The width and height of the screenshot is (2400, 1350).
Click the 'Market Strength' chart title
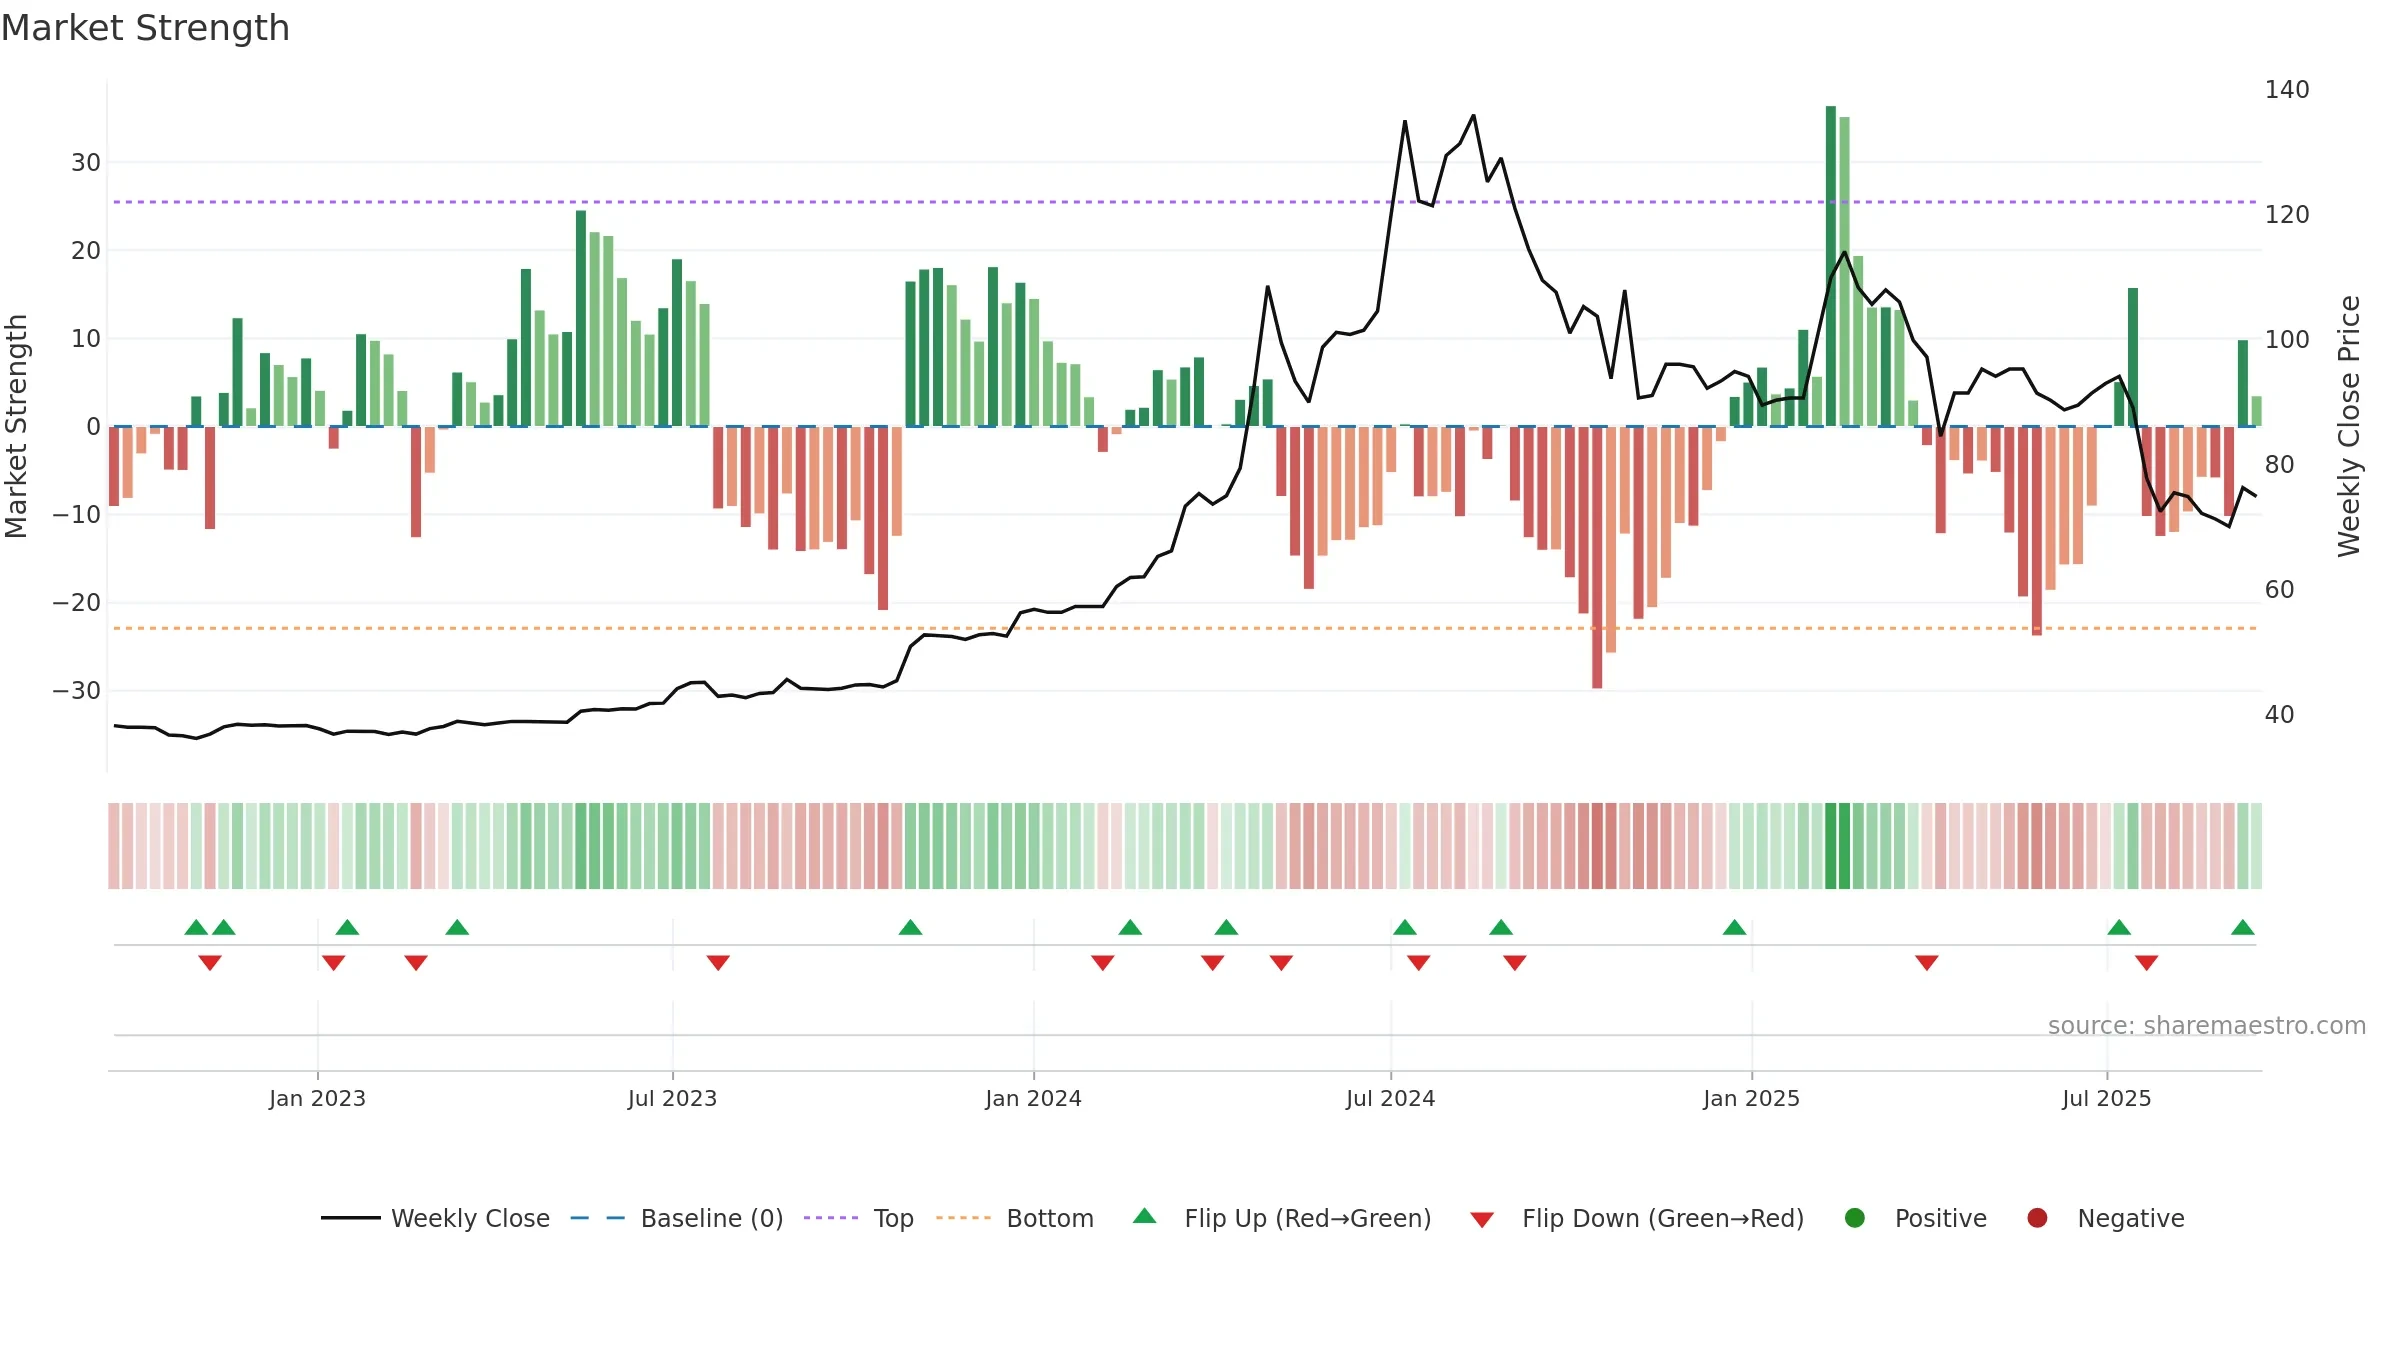point(145,27)
